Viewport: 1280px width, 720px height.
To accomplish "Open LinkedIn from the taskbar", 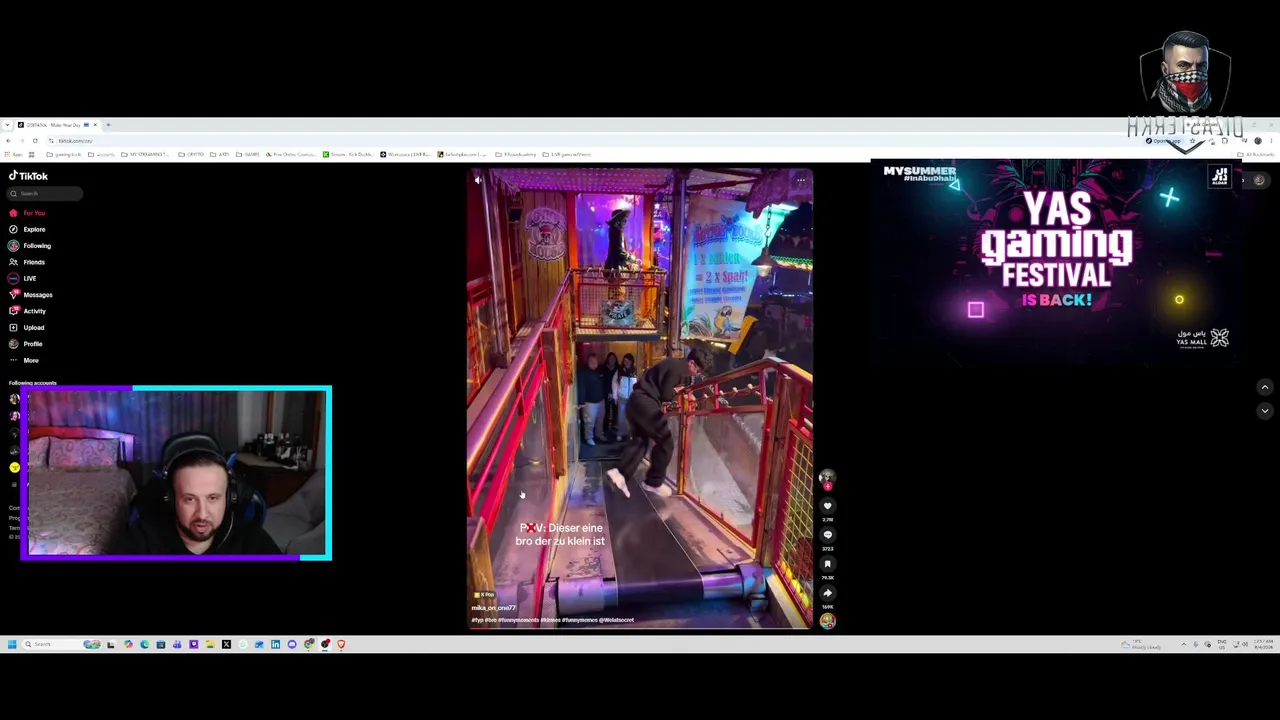I will (x=276, y=644).
